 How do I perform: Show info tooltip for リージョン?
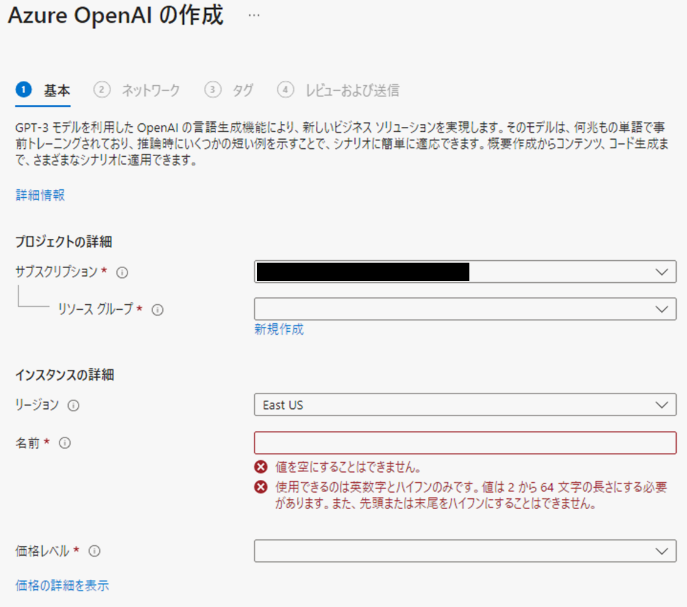74,405
